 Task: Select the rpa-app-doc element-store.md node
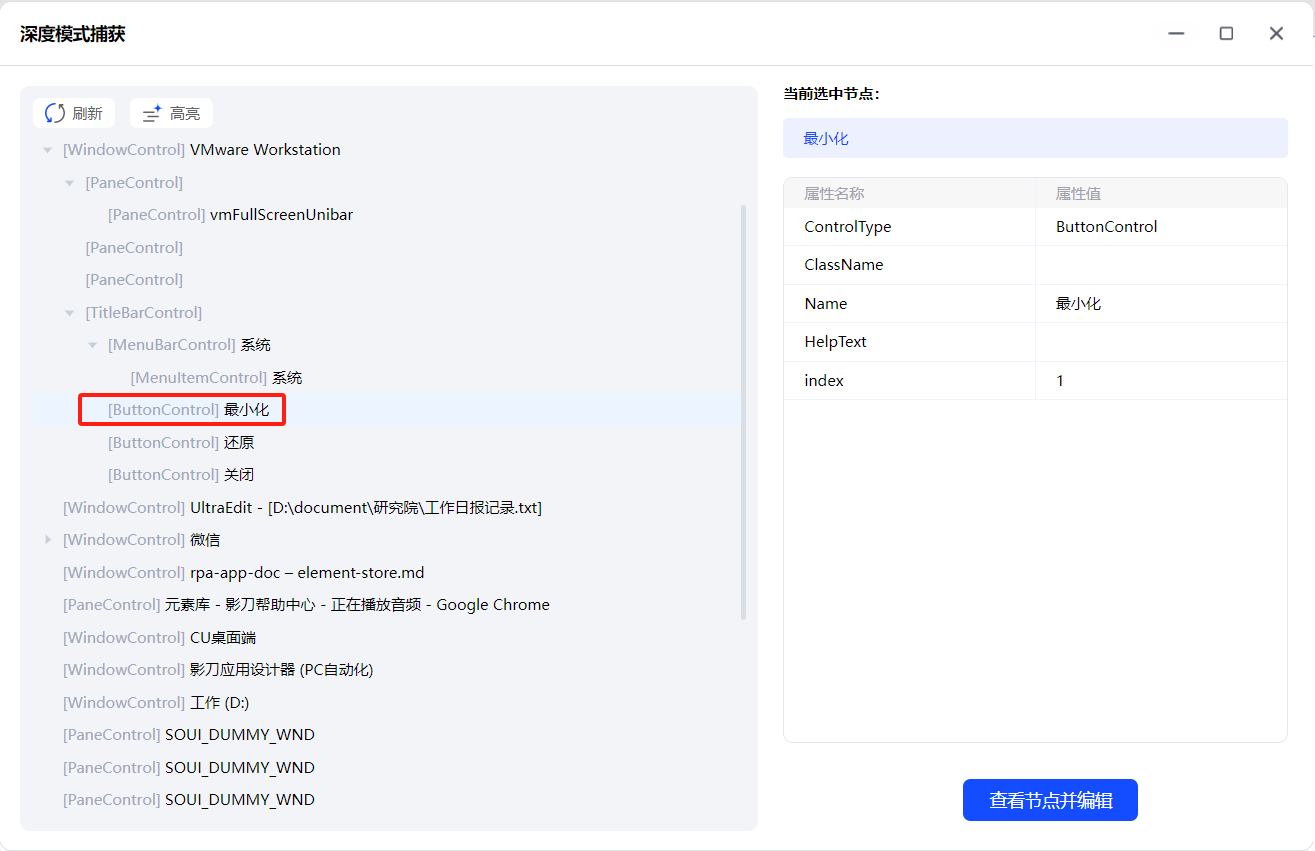pyautogui.click(x=243, y=573)
